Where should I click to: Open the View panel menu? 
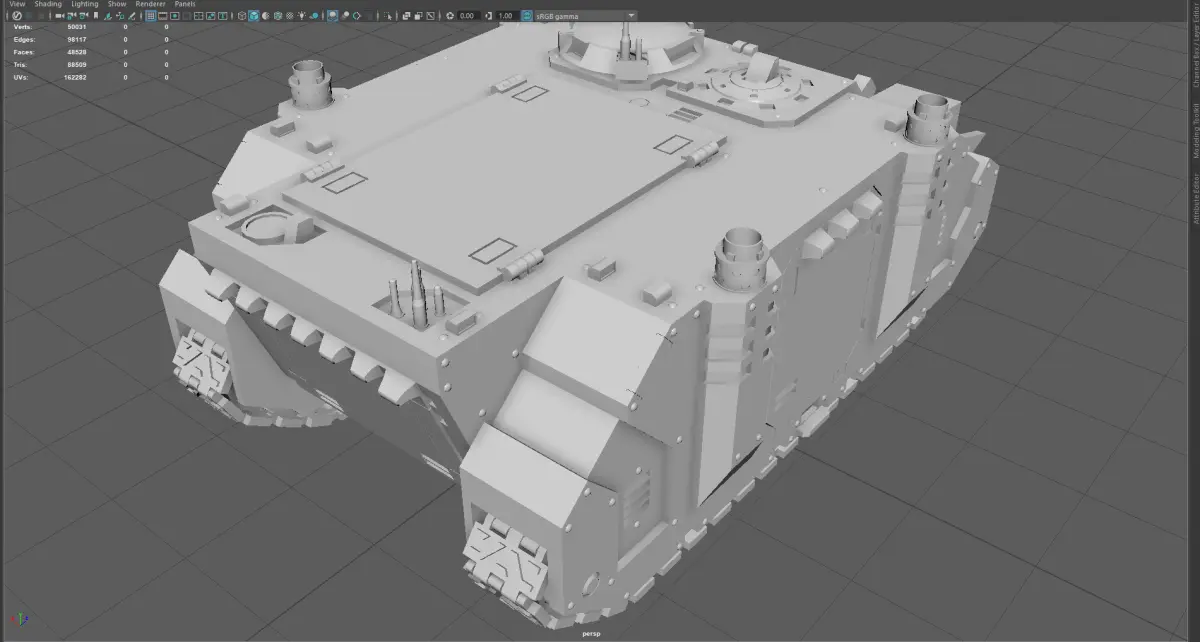(x=17, y=4)
